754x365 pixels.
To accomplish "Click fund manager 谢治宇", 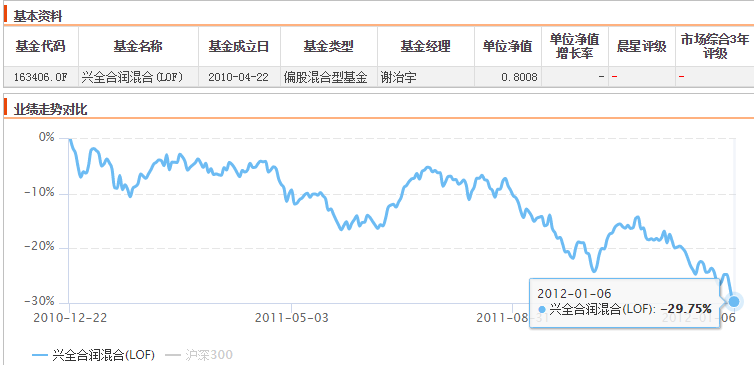I will [x=398, y=77].
